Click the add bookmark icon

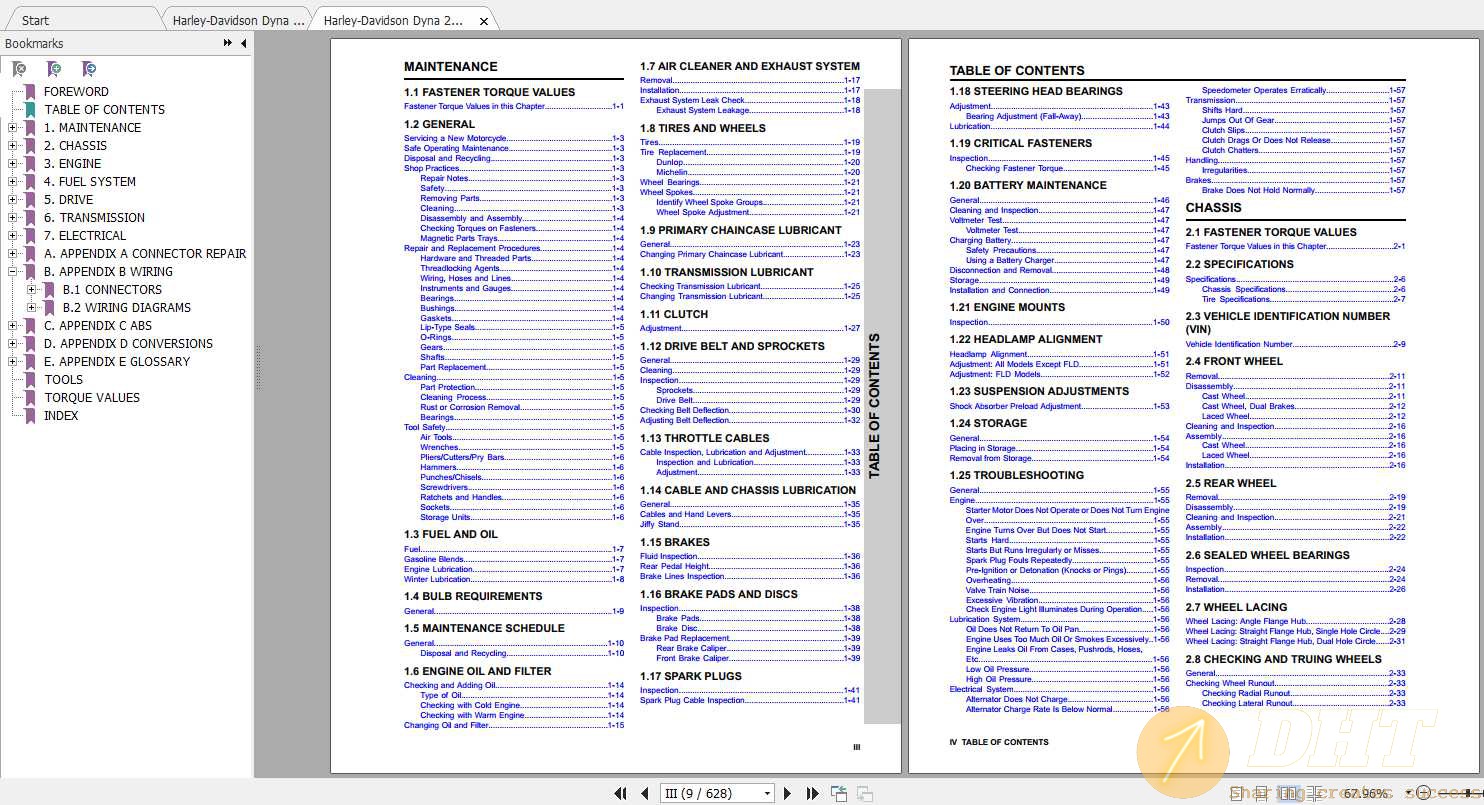pyautogui.click(x=54, y=69)
